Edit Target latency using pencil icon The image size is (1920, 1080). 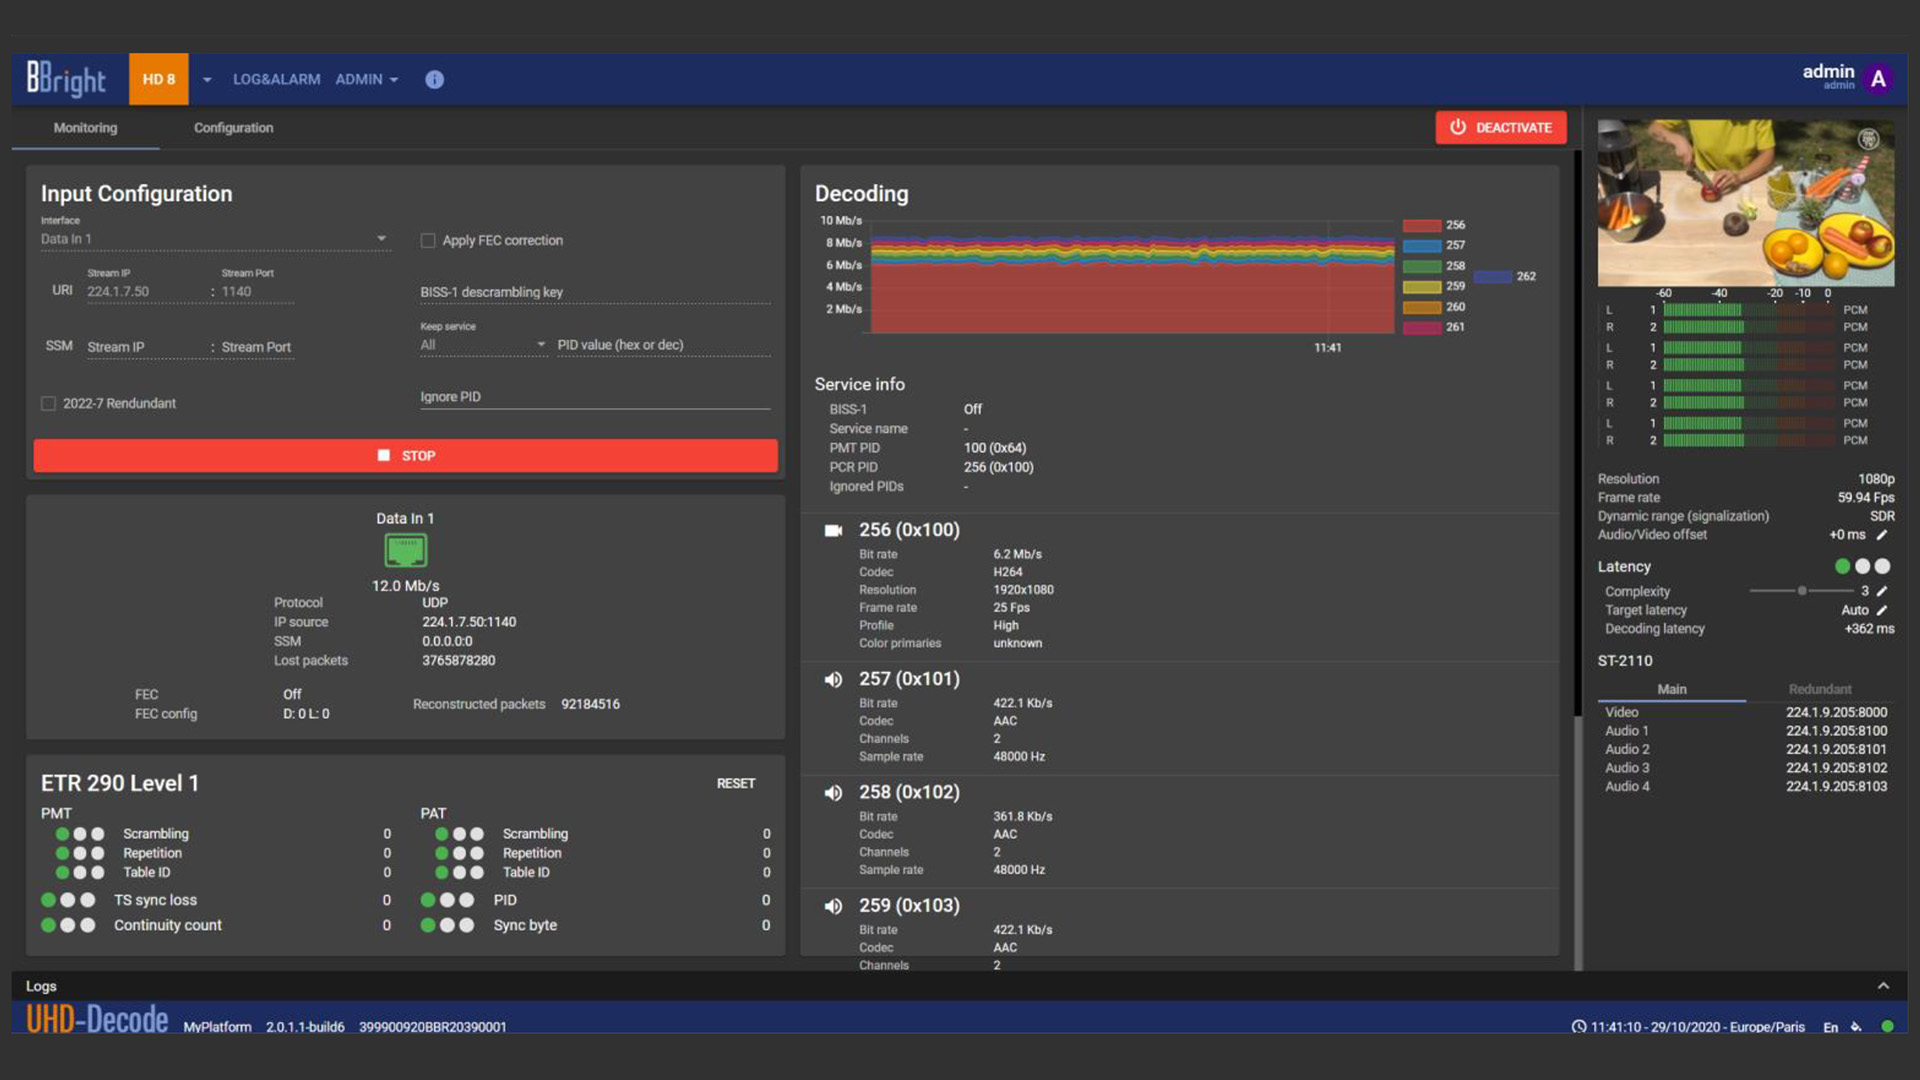pos(1882,610)
